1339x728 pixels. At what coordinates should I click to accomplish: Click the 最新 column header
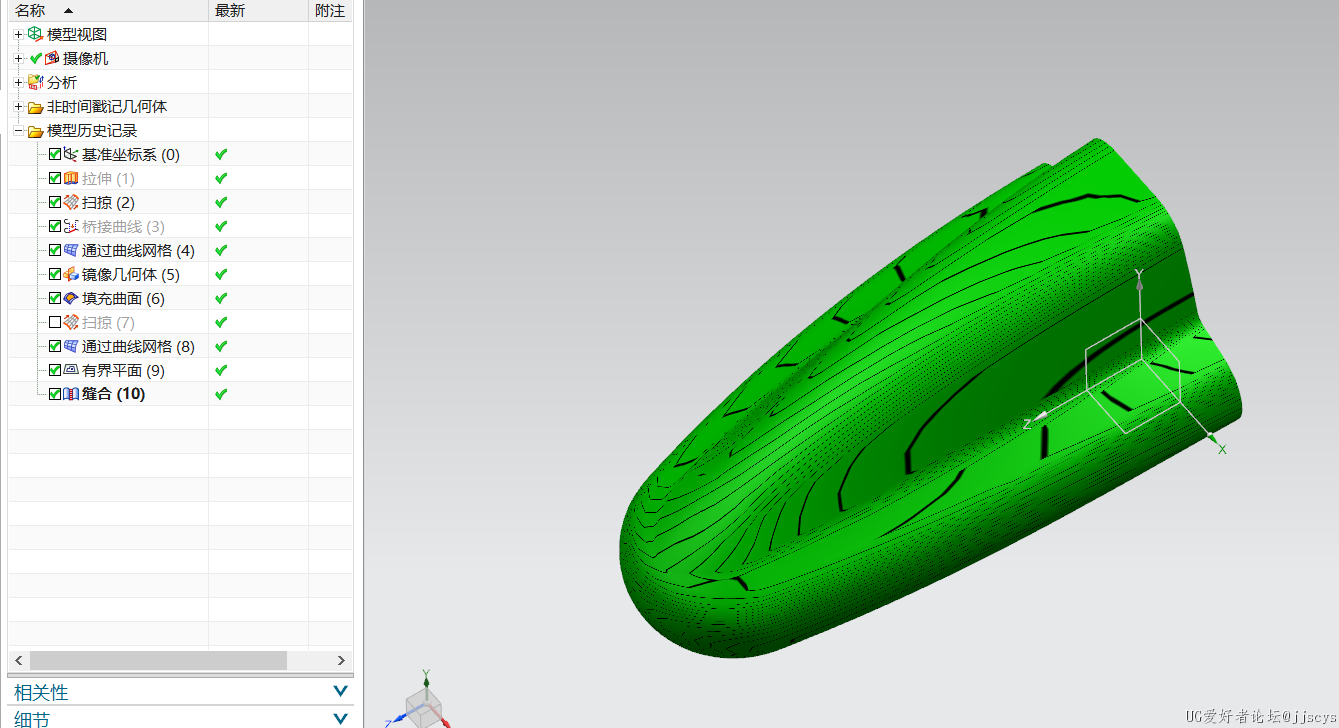click(258, 10)
